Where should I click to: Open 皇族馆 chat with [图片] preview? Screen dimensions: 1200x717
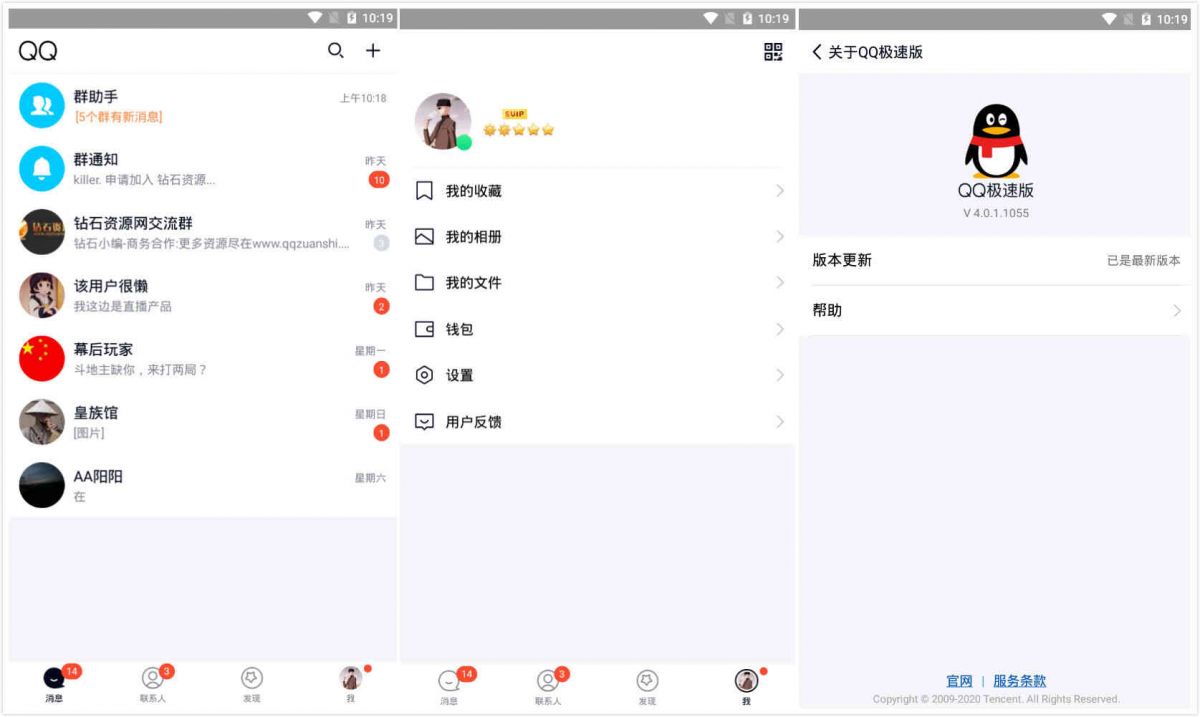tap(203, 422)
